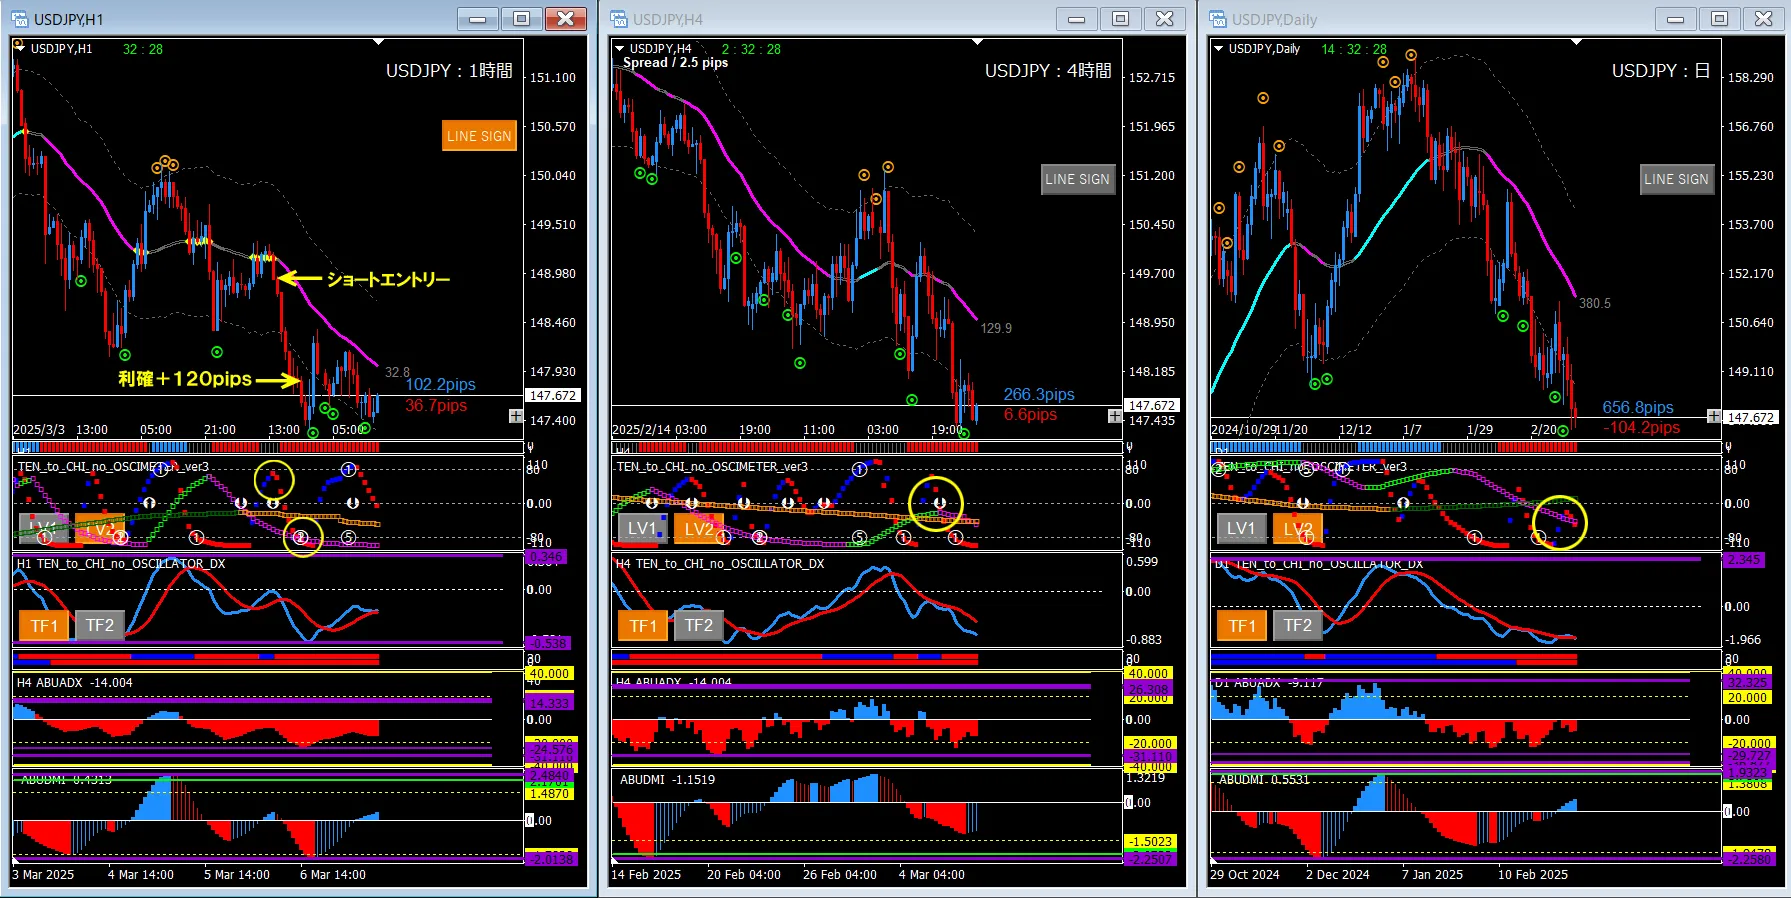Click the 147.672 current price label in Daily chart
The image size is (1791, 898).
click(x=1751, y=418)
